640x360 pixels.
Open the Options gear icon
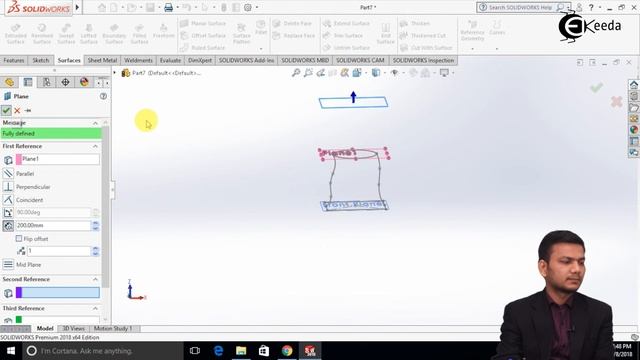(x=248, y=7)
